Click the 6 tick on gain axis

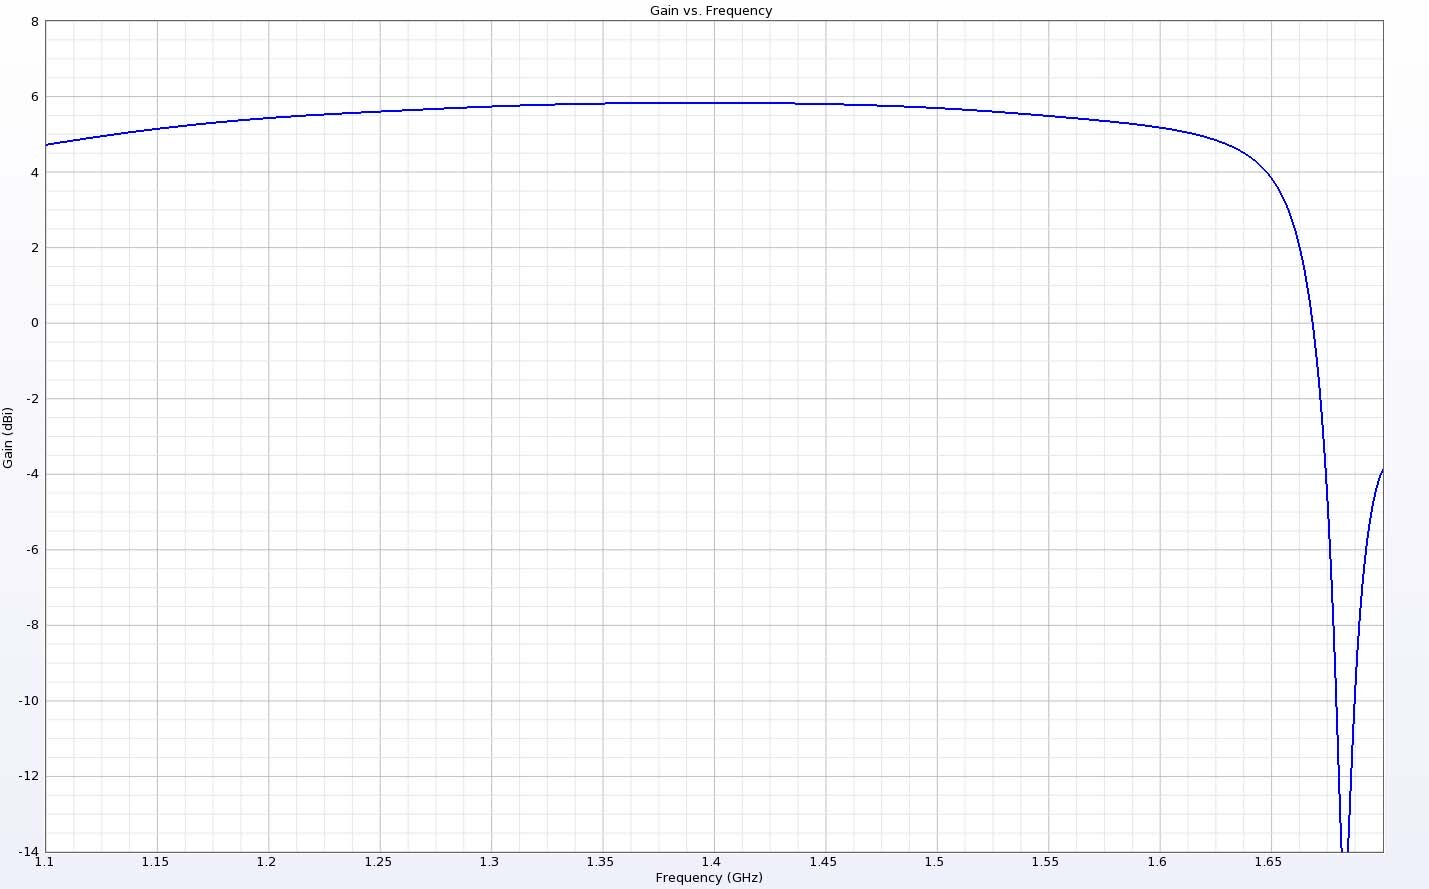pyautogui.click(x=35, y=97)
